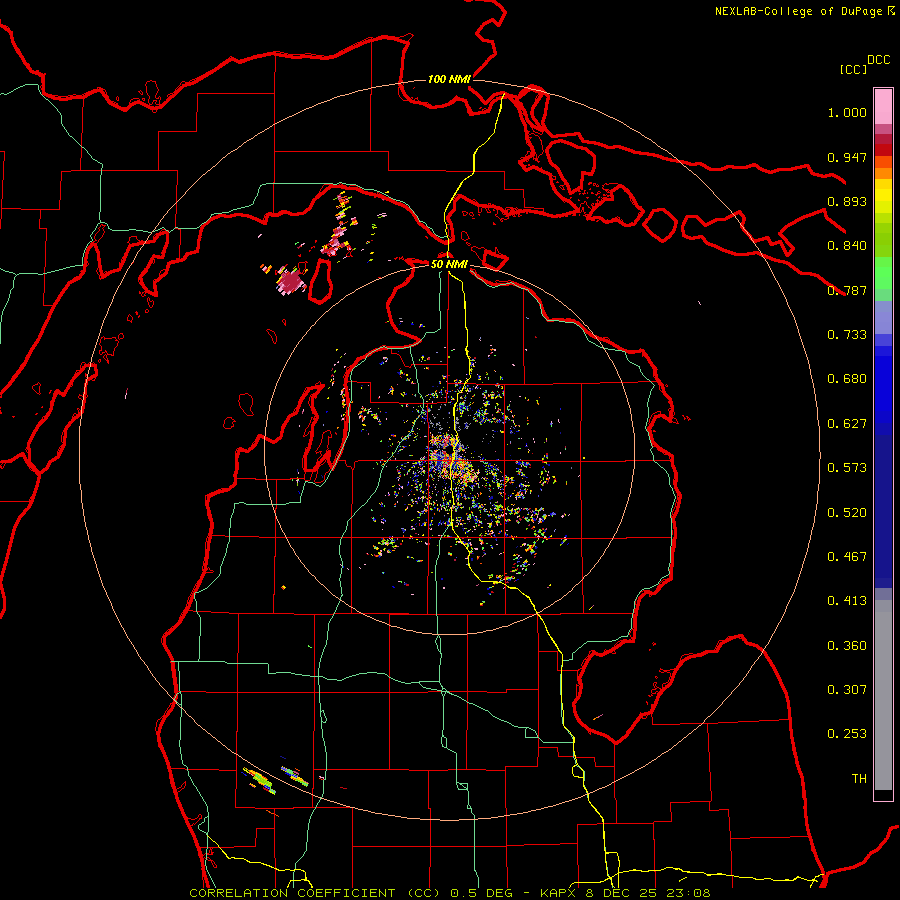Click the DCC legend title
Viewport: 900px width, 900px height.
coord(879,60)
